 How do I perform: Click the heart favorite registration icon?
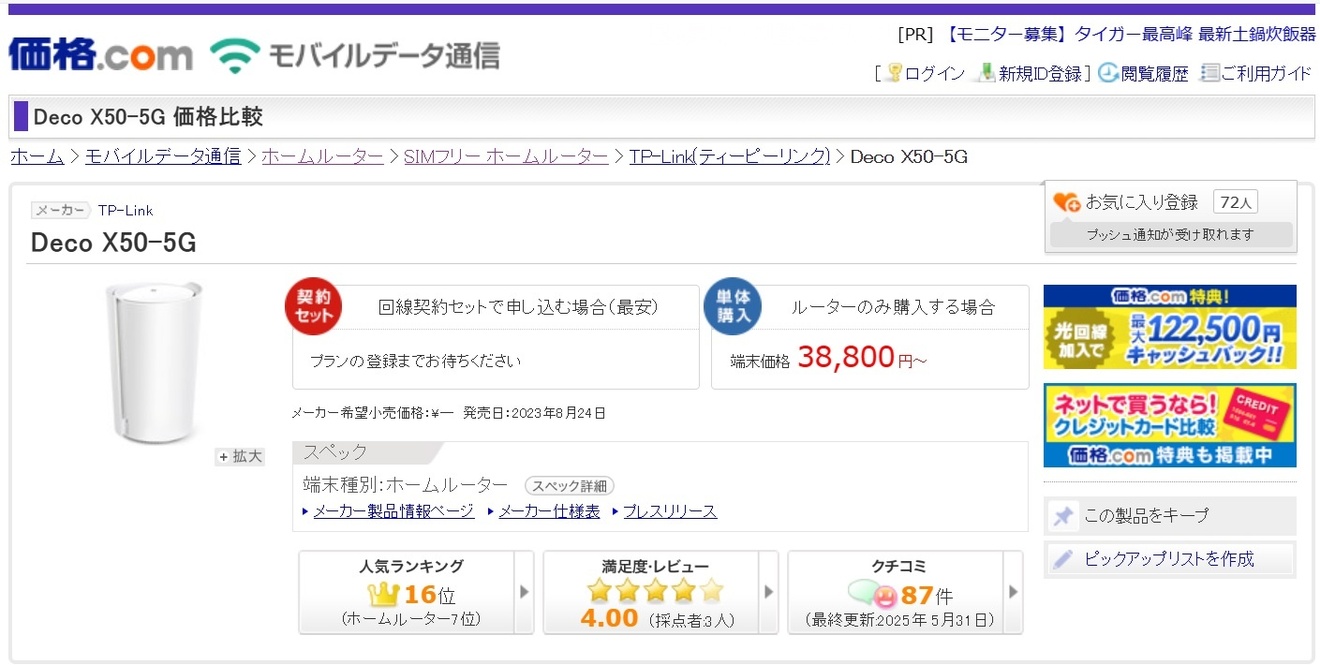(x=1067, y=202)
